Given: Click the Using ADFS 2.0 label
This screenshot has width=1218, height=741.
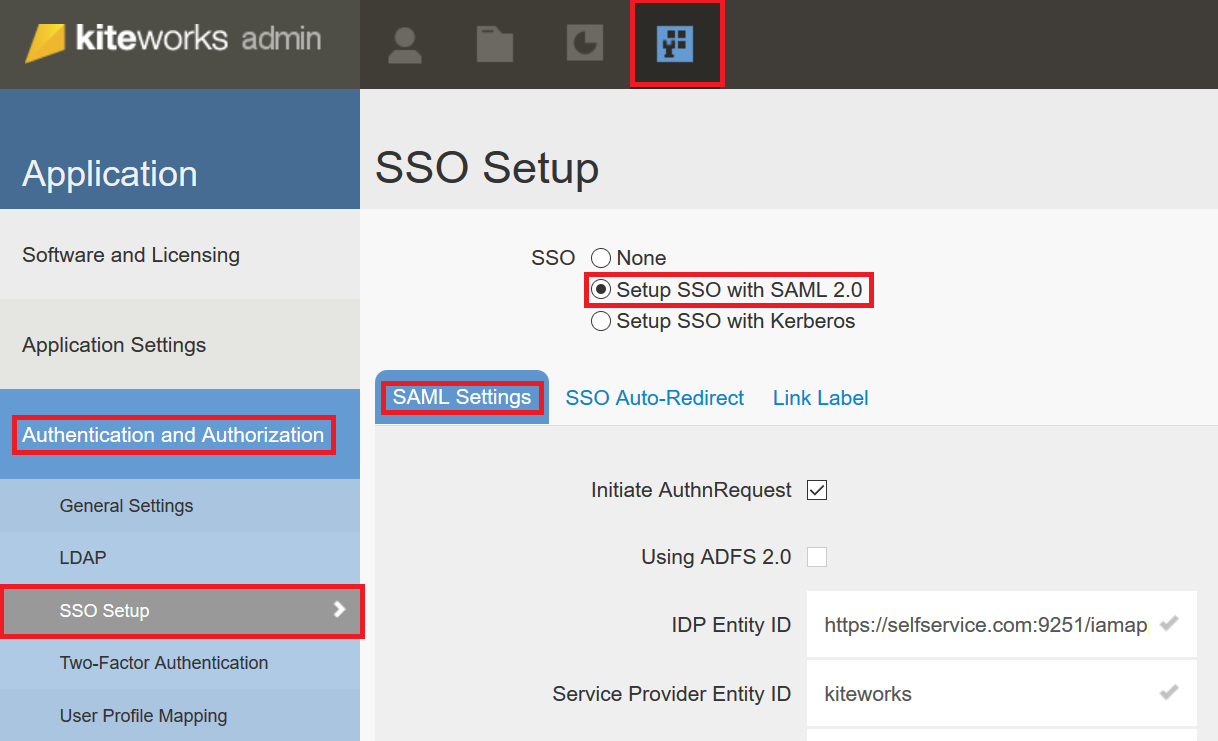Looking at the screenshot, I should (x=716, y=557).
